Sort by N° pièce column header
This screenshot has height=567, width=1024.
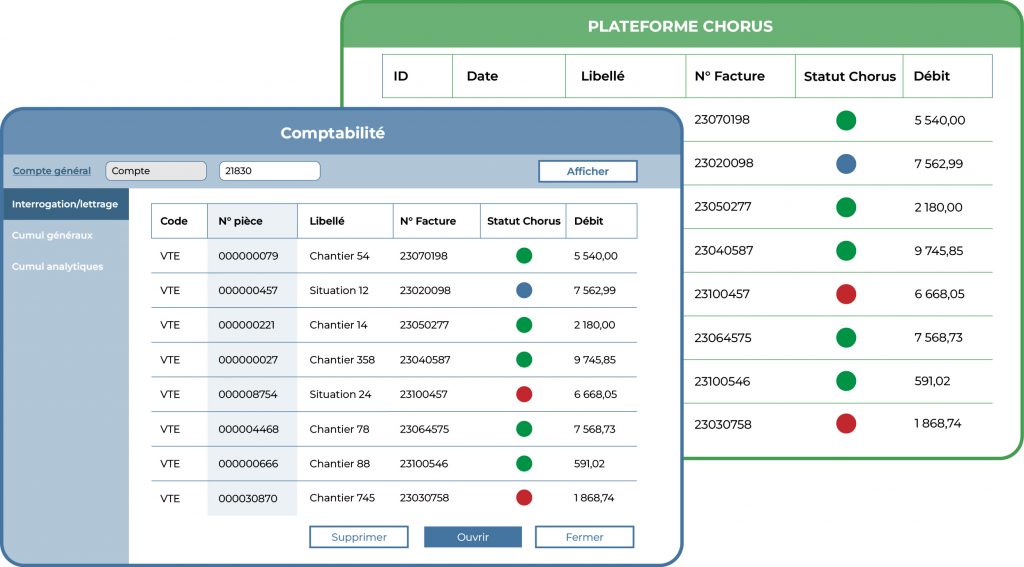pyautogui.click(x=253, y=221)
